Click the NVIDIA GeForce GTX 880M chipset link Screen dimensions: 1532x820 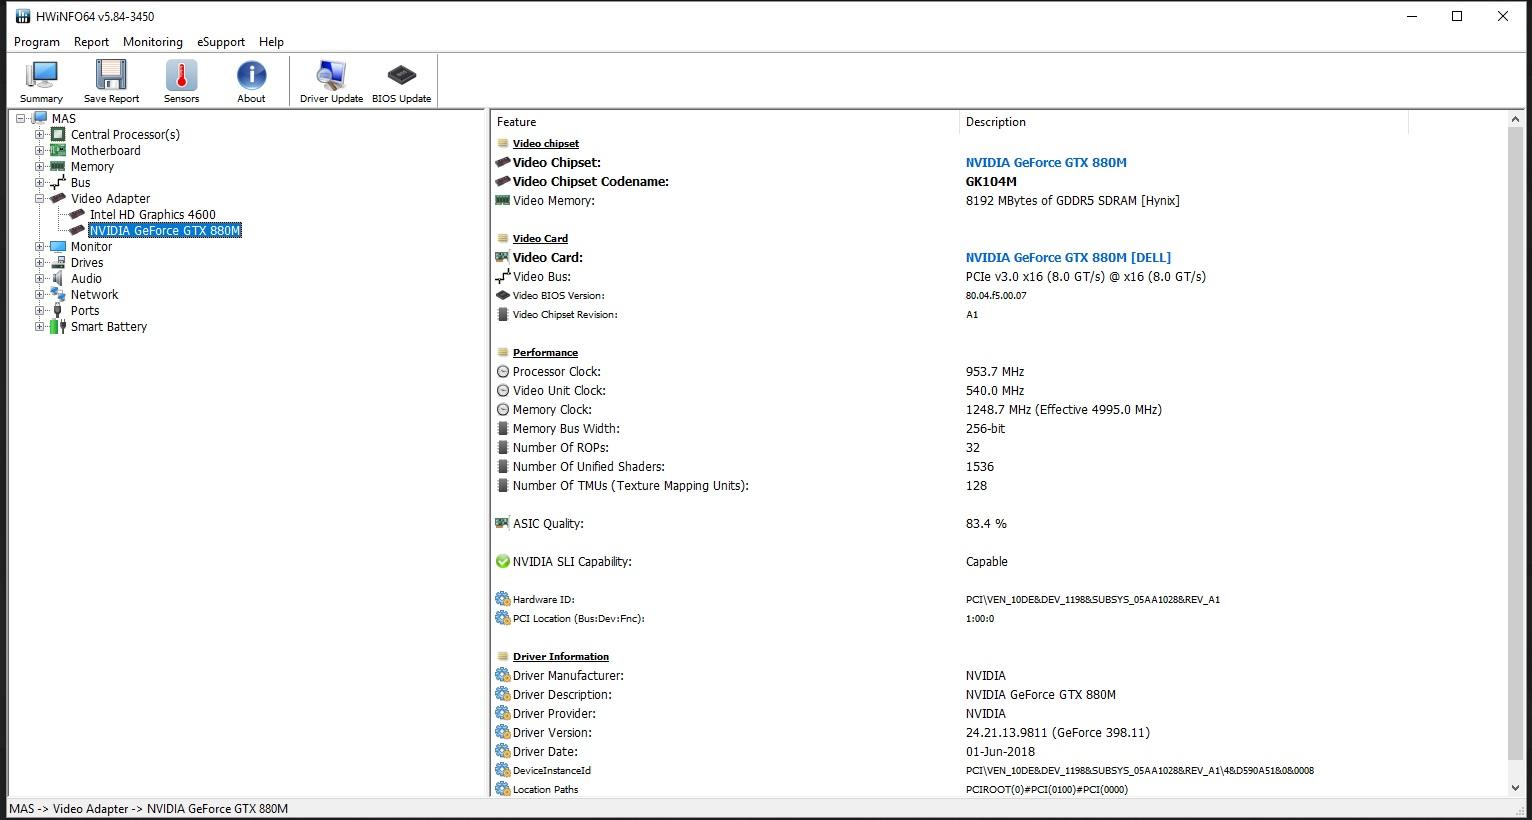pyautogui.click(x=1045, y=162)
